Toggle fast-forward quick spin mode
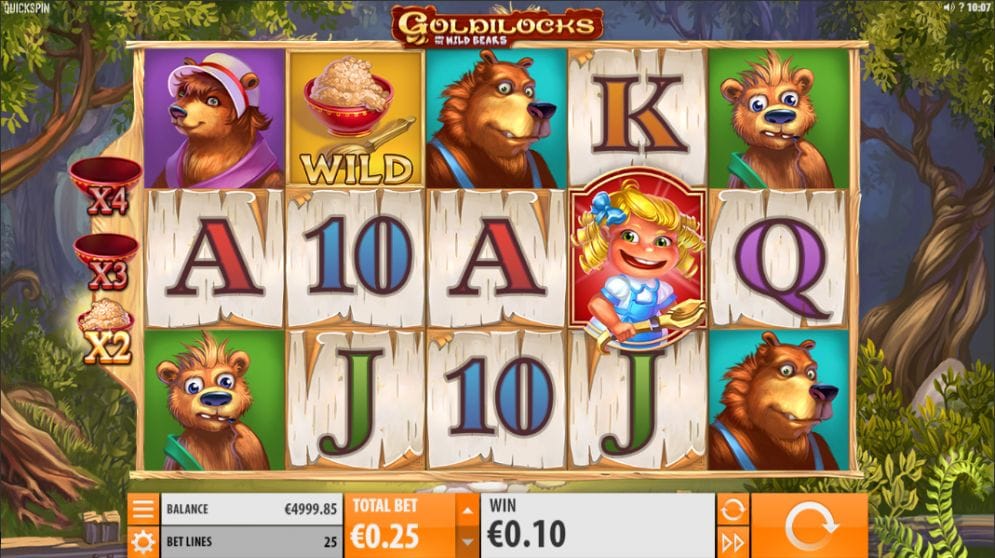 click(x=732, y=542)
